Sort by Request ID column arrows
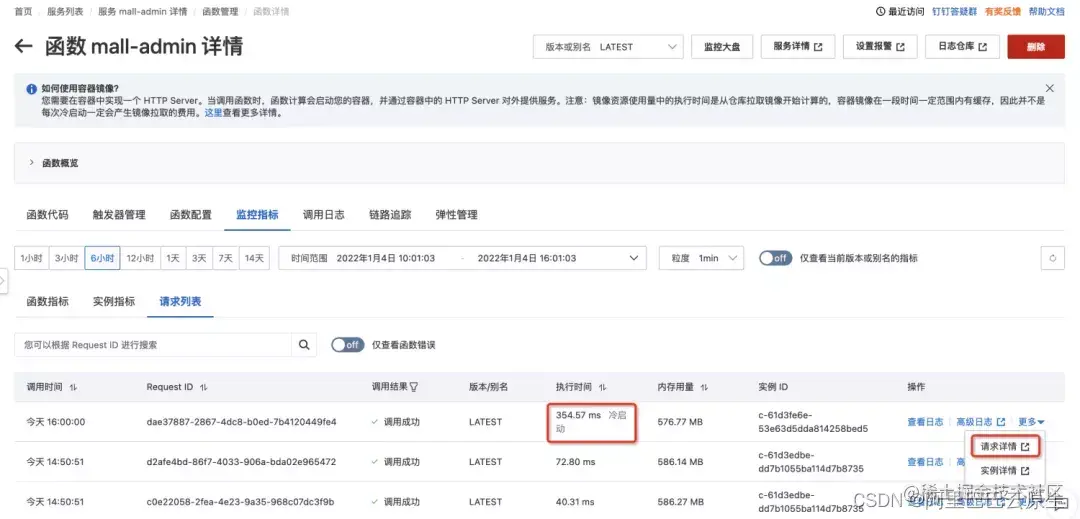This screenshot has height=519, width=1080. [203, 388]
